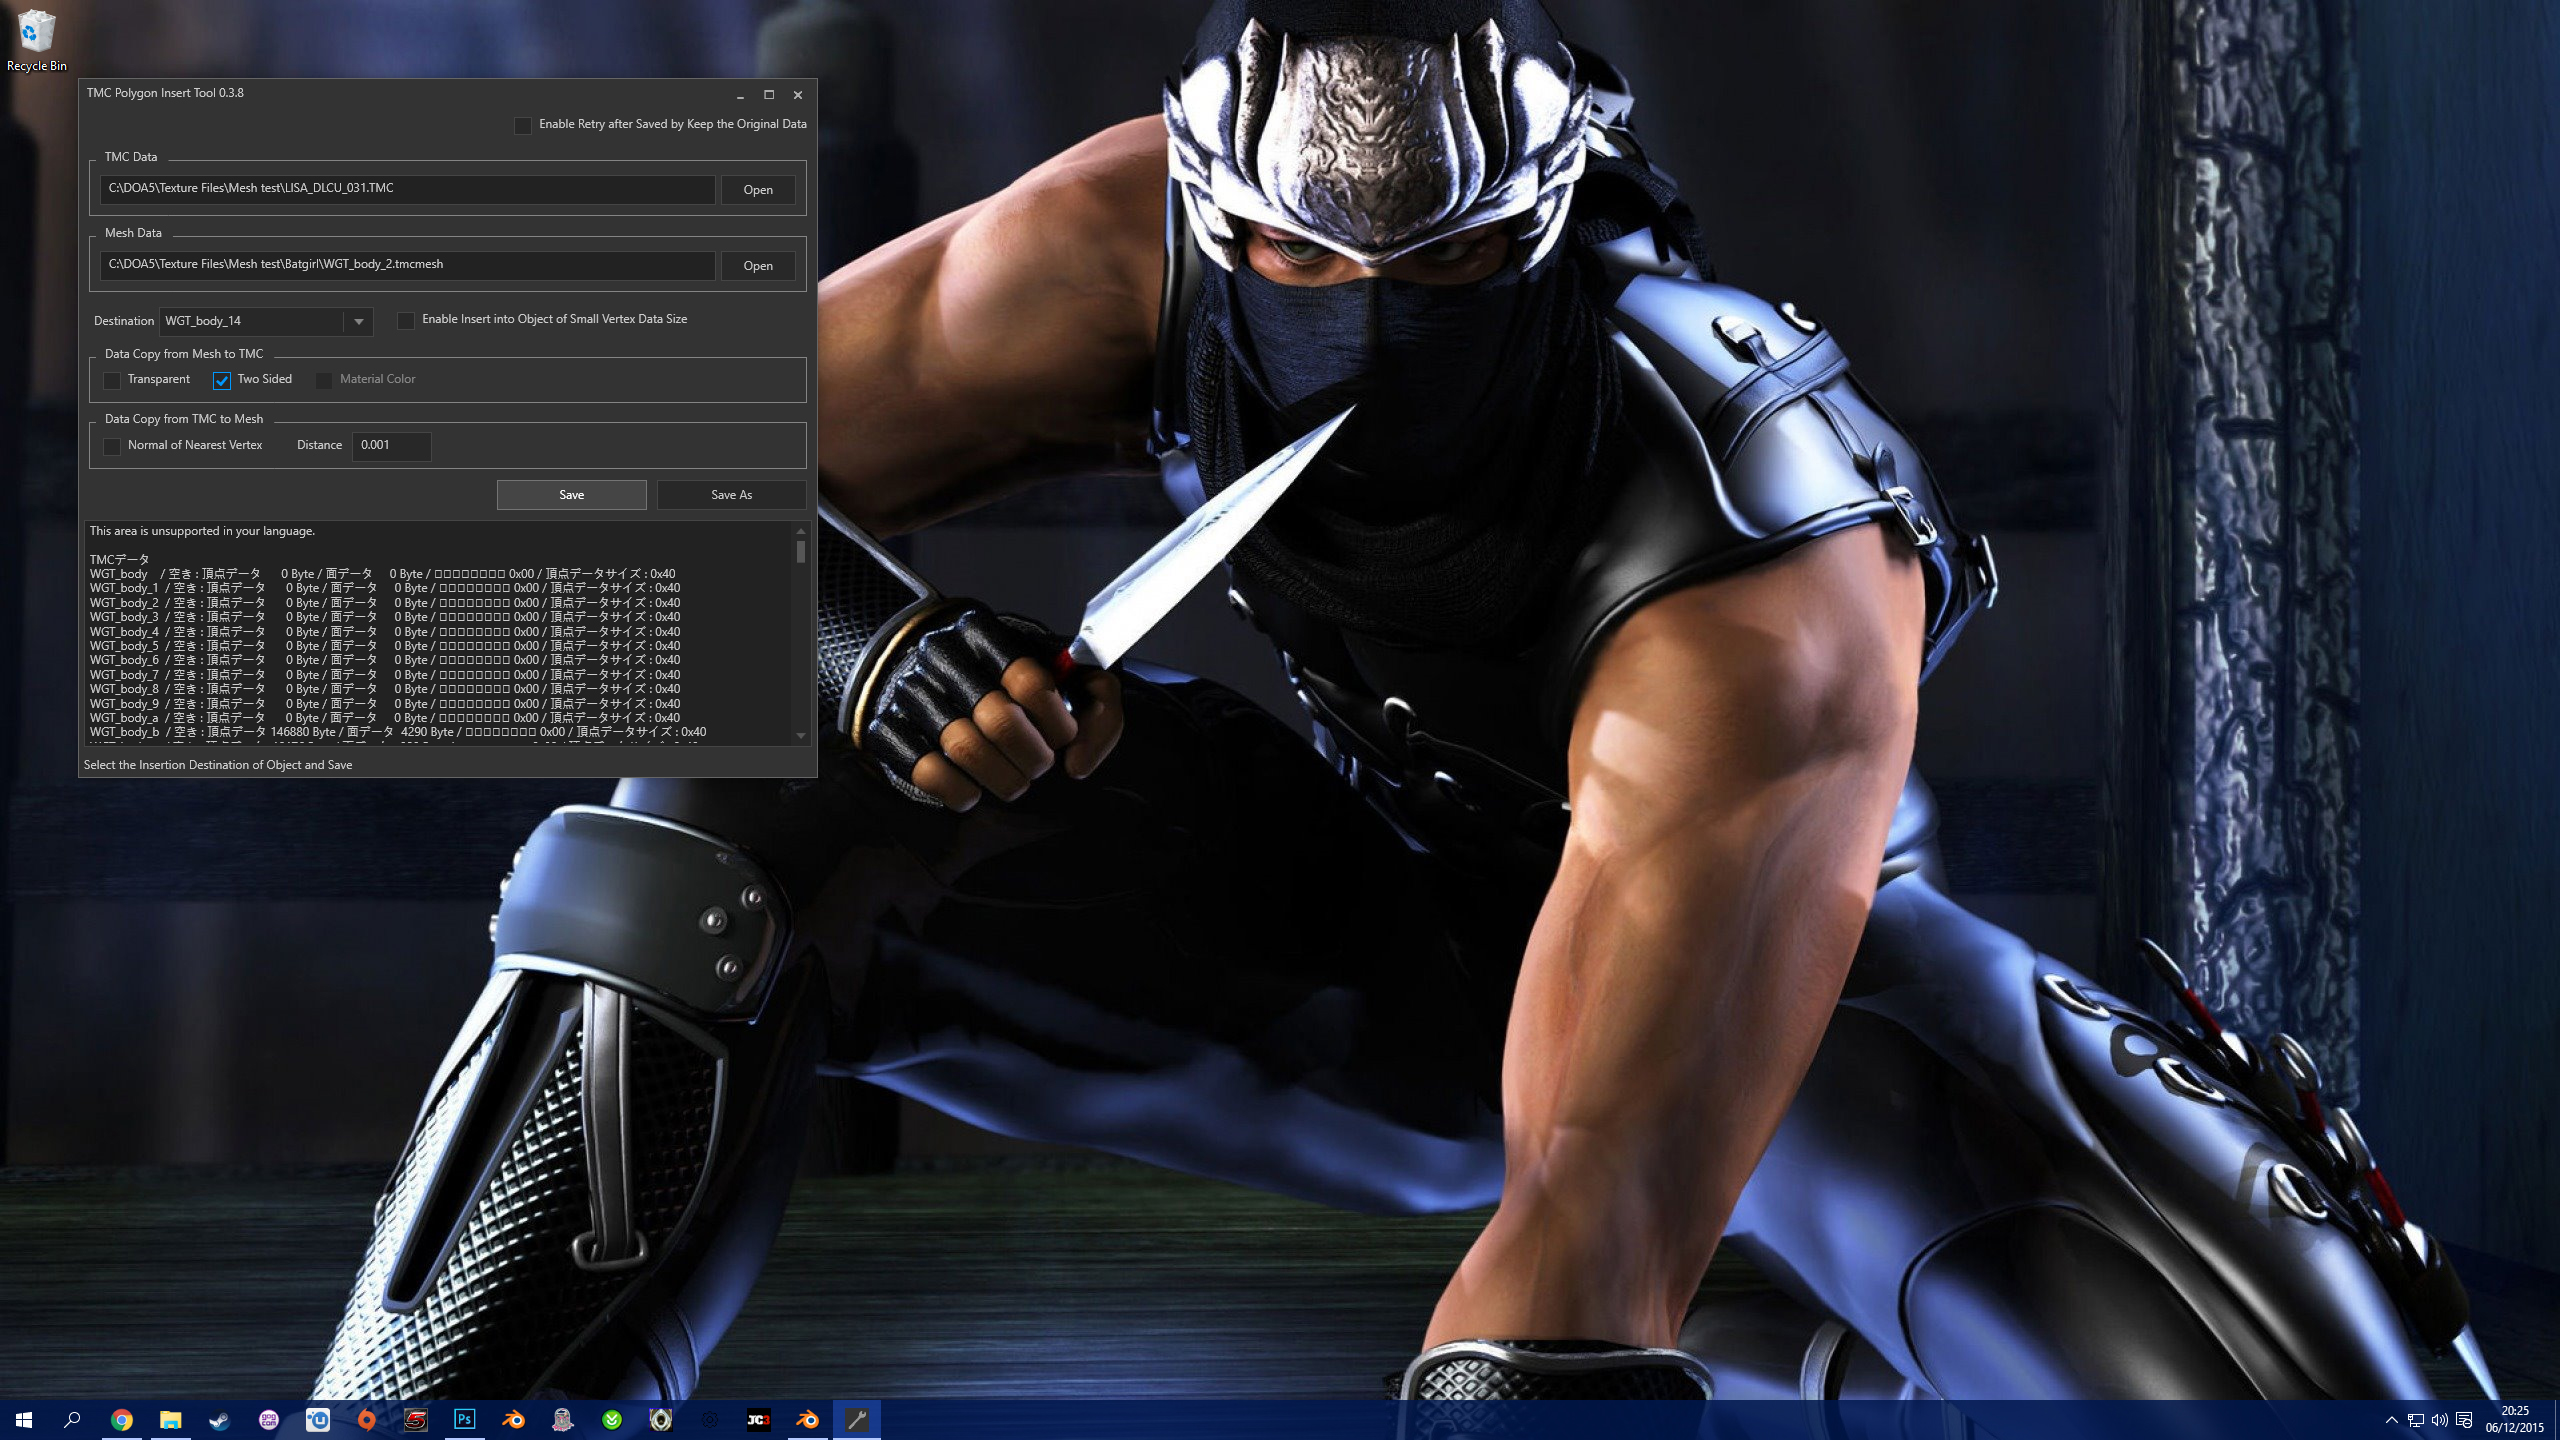Image resolution: width=2560 pixels, height=1440 pixels.
Task: Enable Retry after Saved checkbox
Action: (523, 125)
